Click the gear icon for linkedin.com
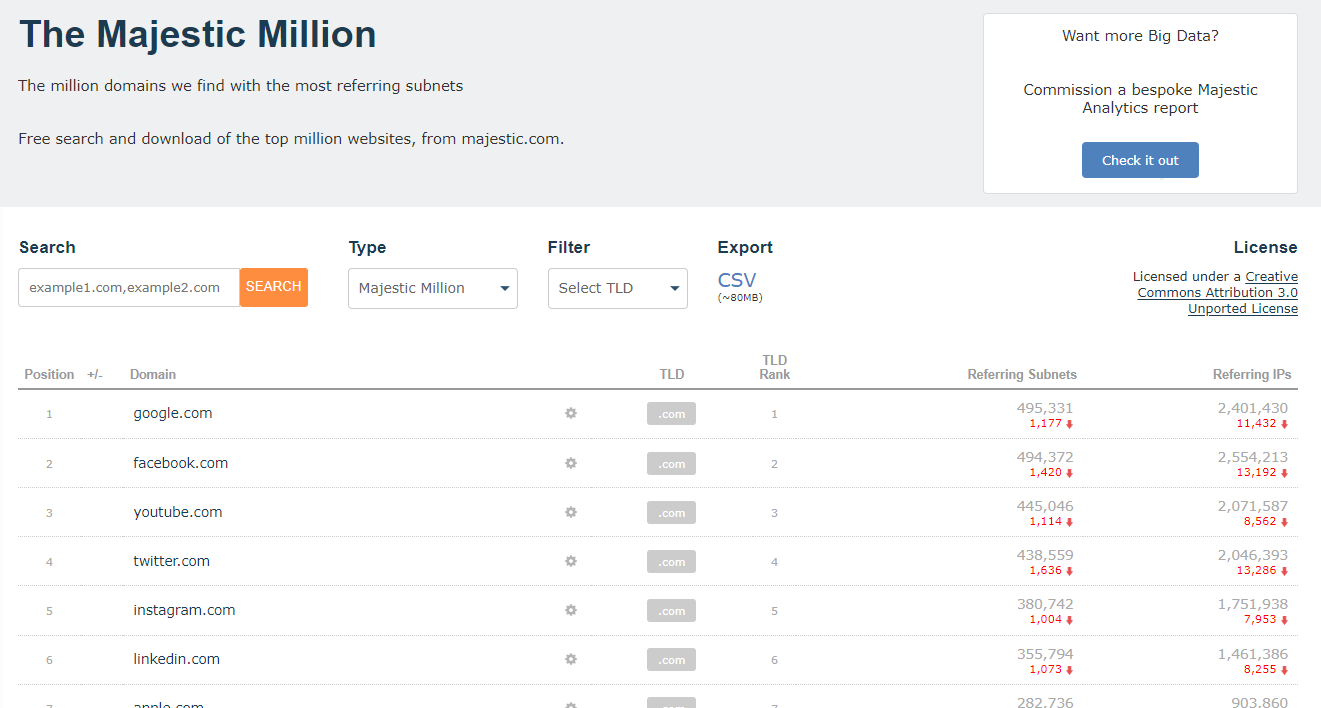 click(571, 659)
